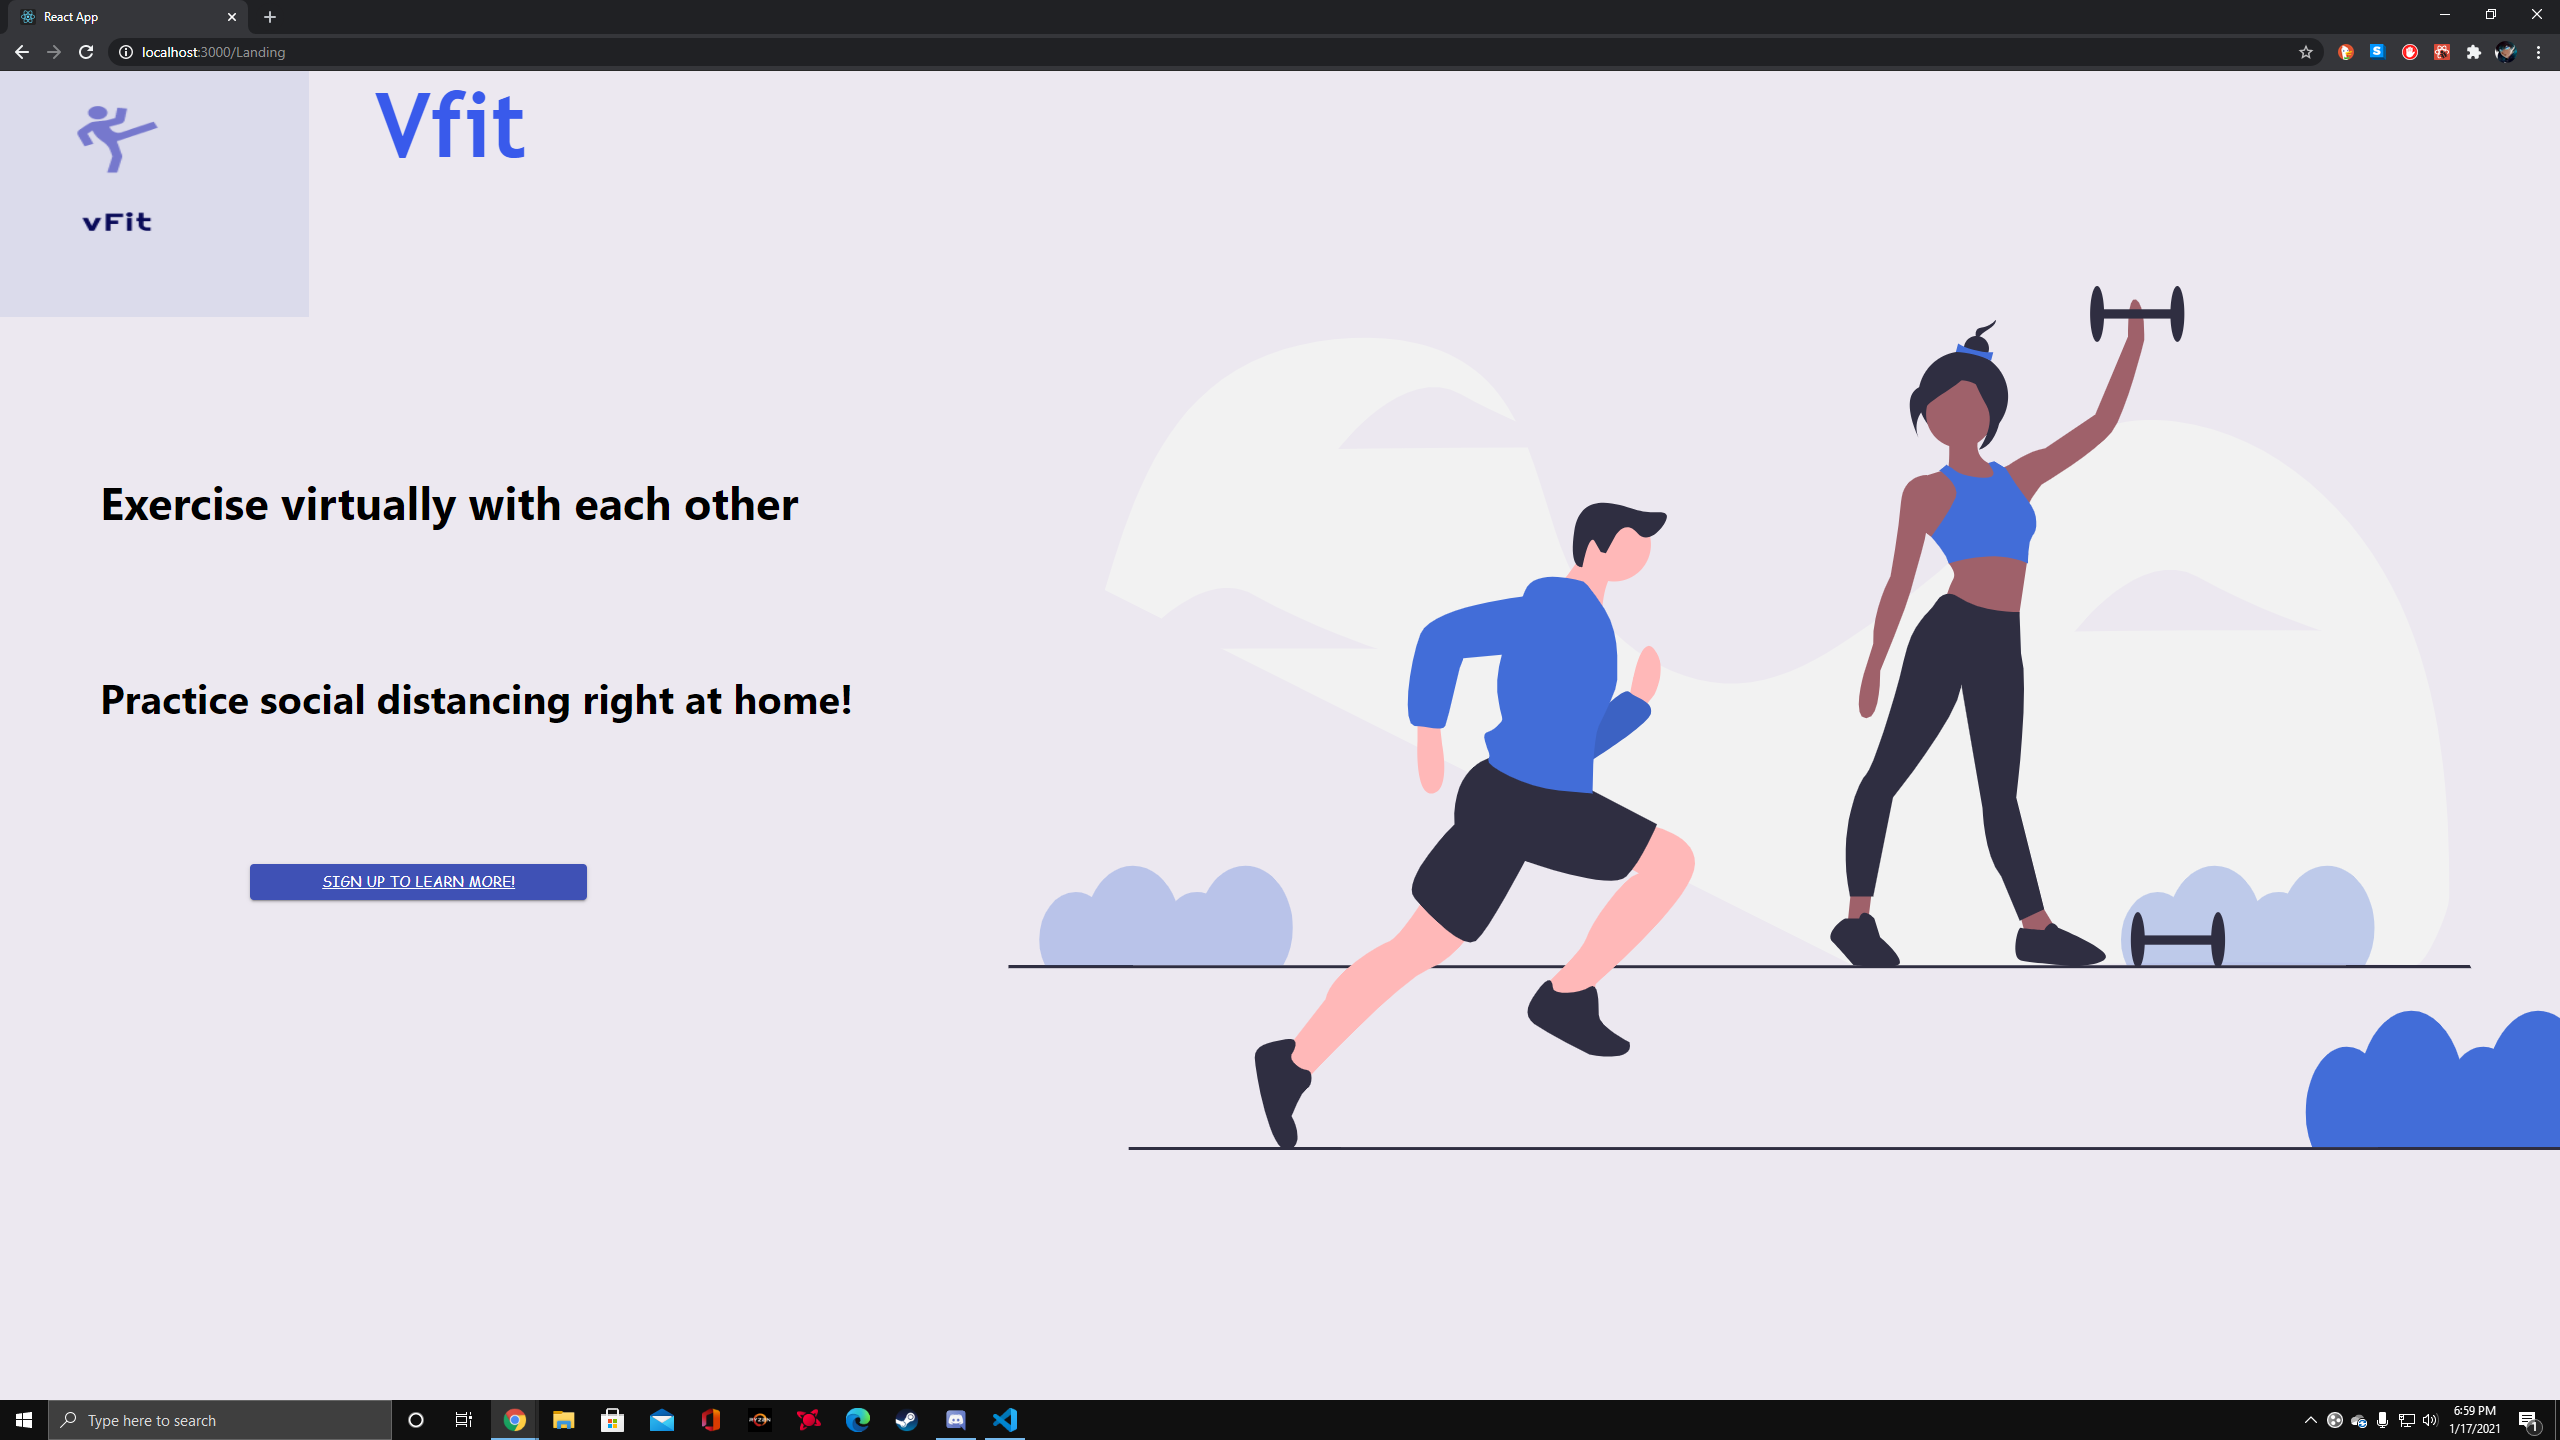
Task: Go back to the previous page
Action: click(x=21, y=52)
